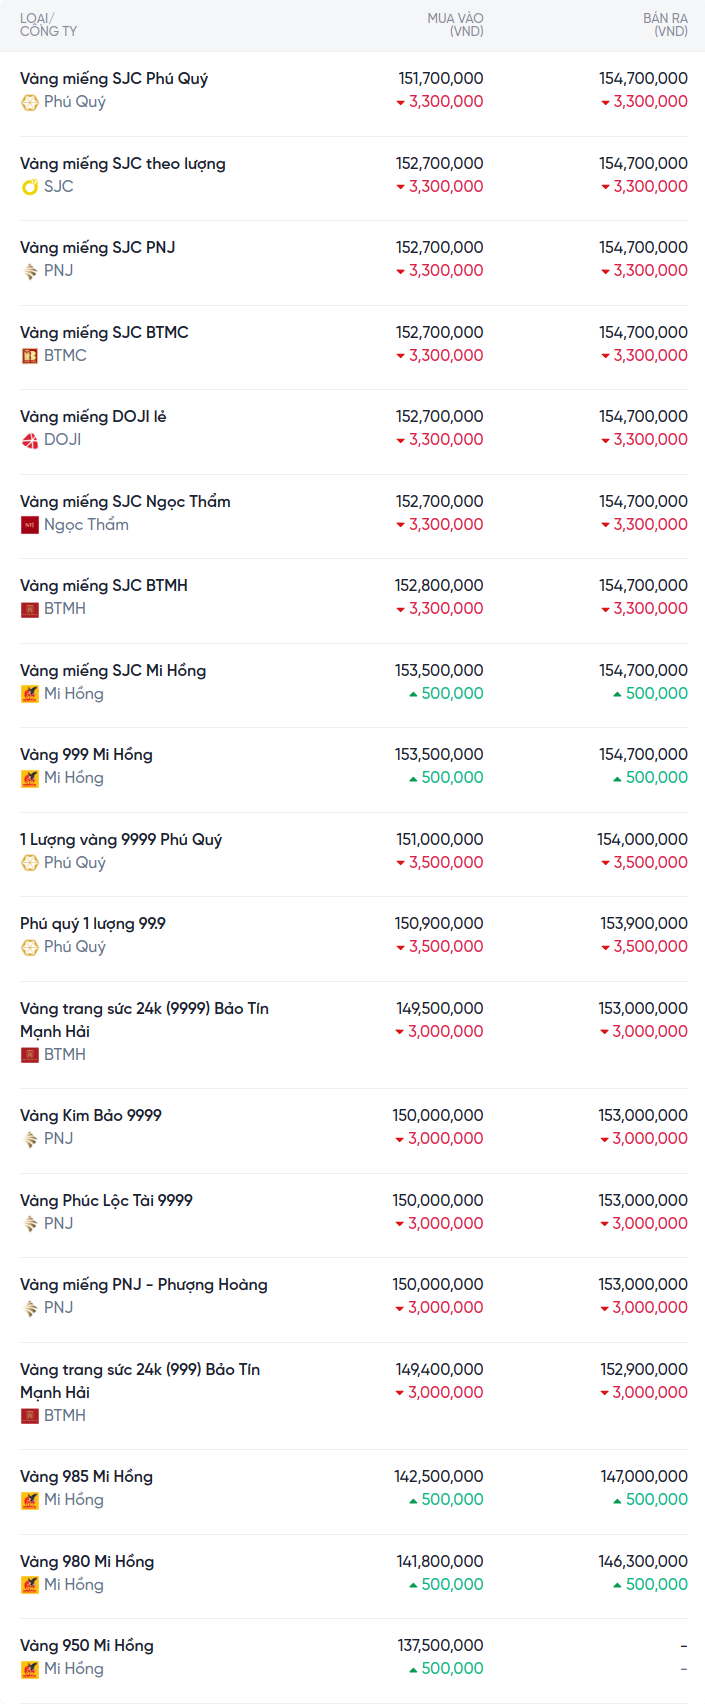Click the DOJI red logo icon
The width and height of the screenshot is (705, 1704).
30,440
